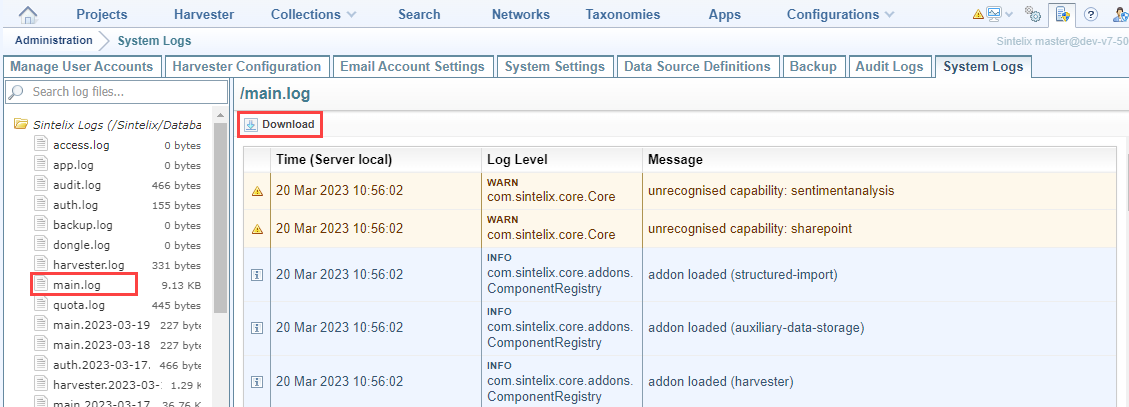Open harvester.log from the log list
Image resolution: width=1129 pixels, height=407 pixels.
coord(88,265)
